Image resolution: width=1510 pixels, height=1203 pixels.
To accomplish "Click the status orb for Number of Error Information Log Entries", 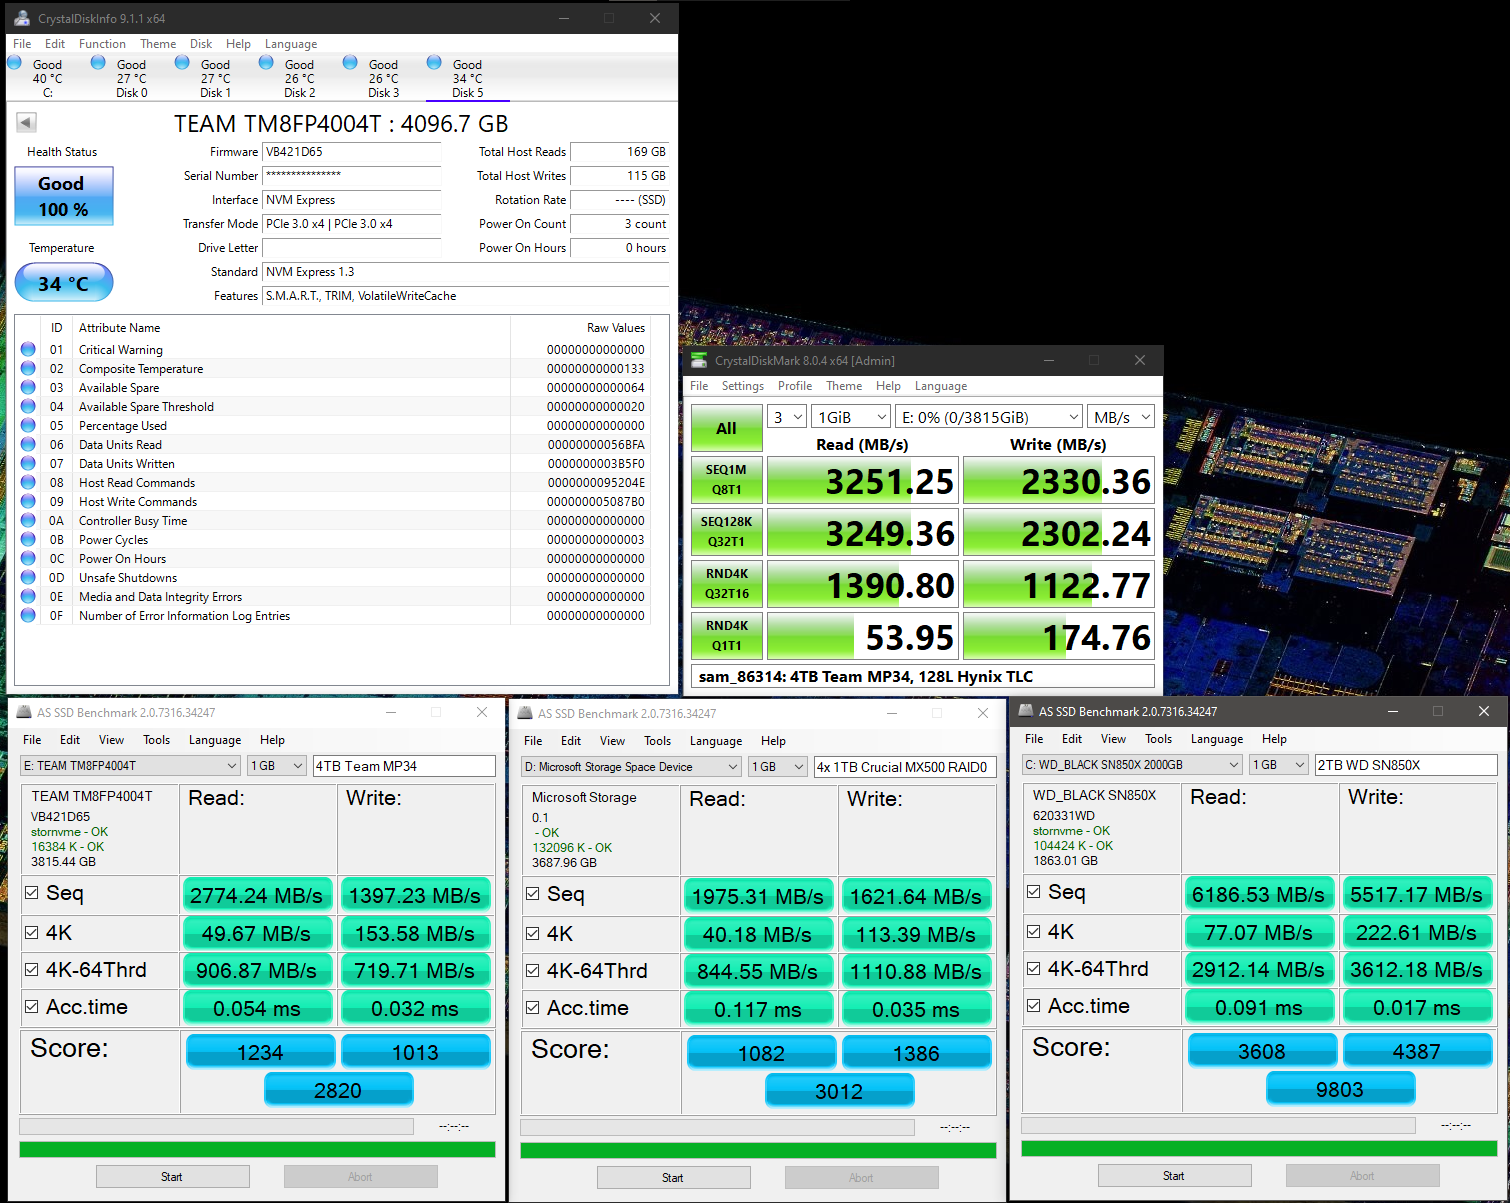I will pos(28,615).
